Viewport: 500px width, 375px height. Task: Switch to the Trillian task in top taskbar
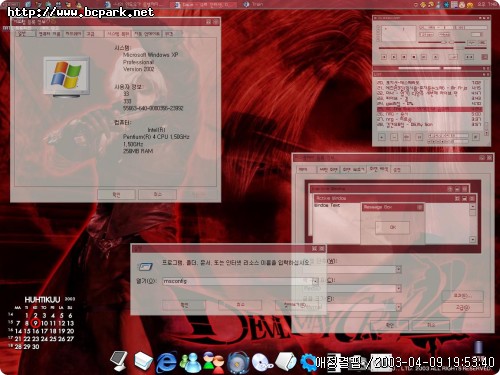[x=254, y=4]
